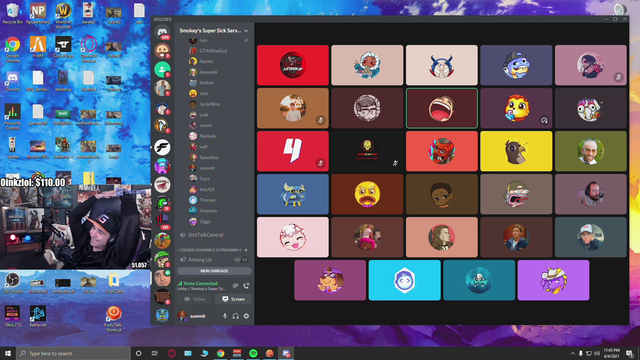Turn on camera with the Video button
Screen dimensions: 640x360
(x=195, y=299)
